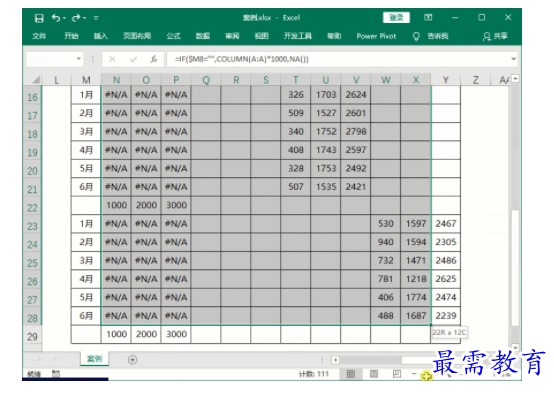Click the 登录 sign-in button

pyautogui.click(x=396, y=17)
